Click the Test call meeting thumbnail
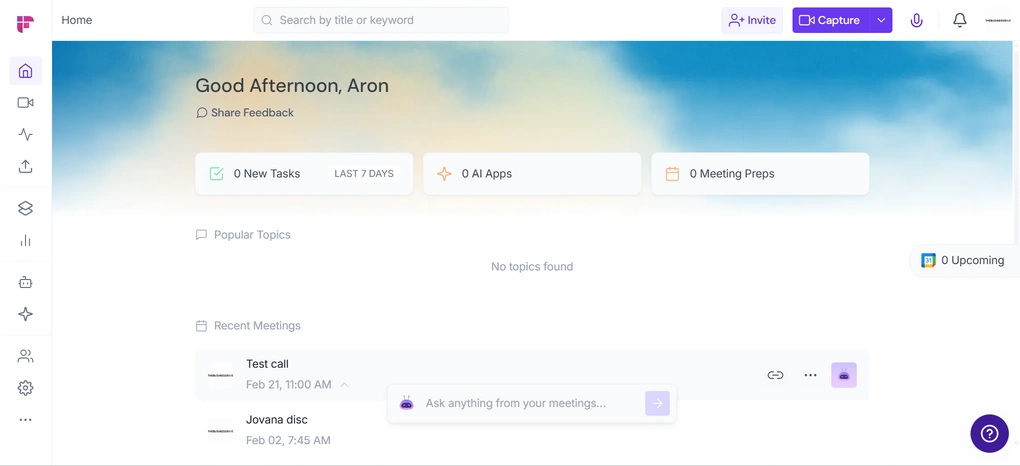The height and width of the screenshot is (466, 1020). 221,376
